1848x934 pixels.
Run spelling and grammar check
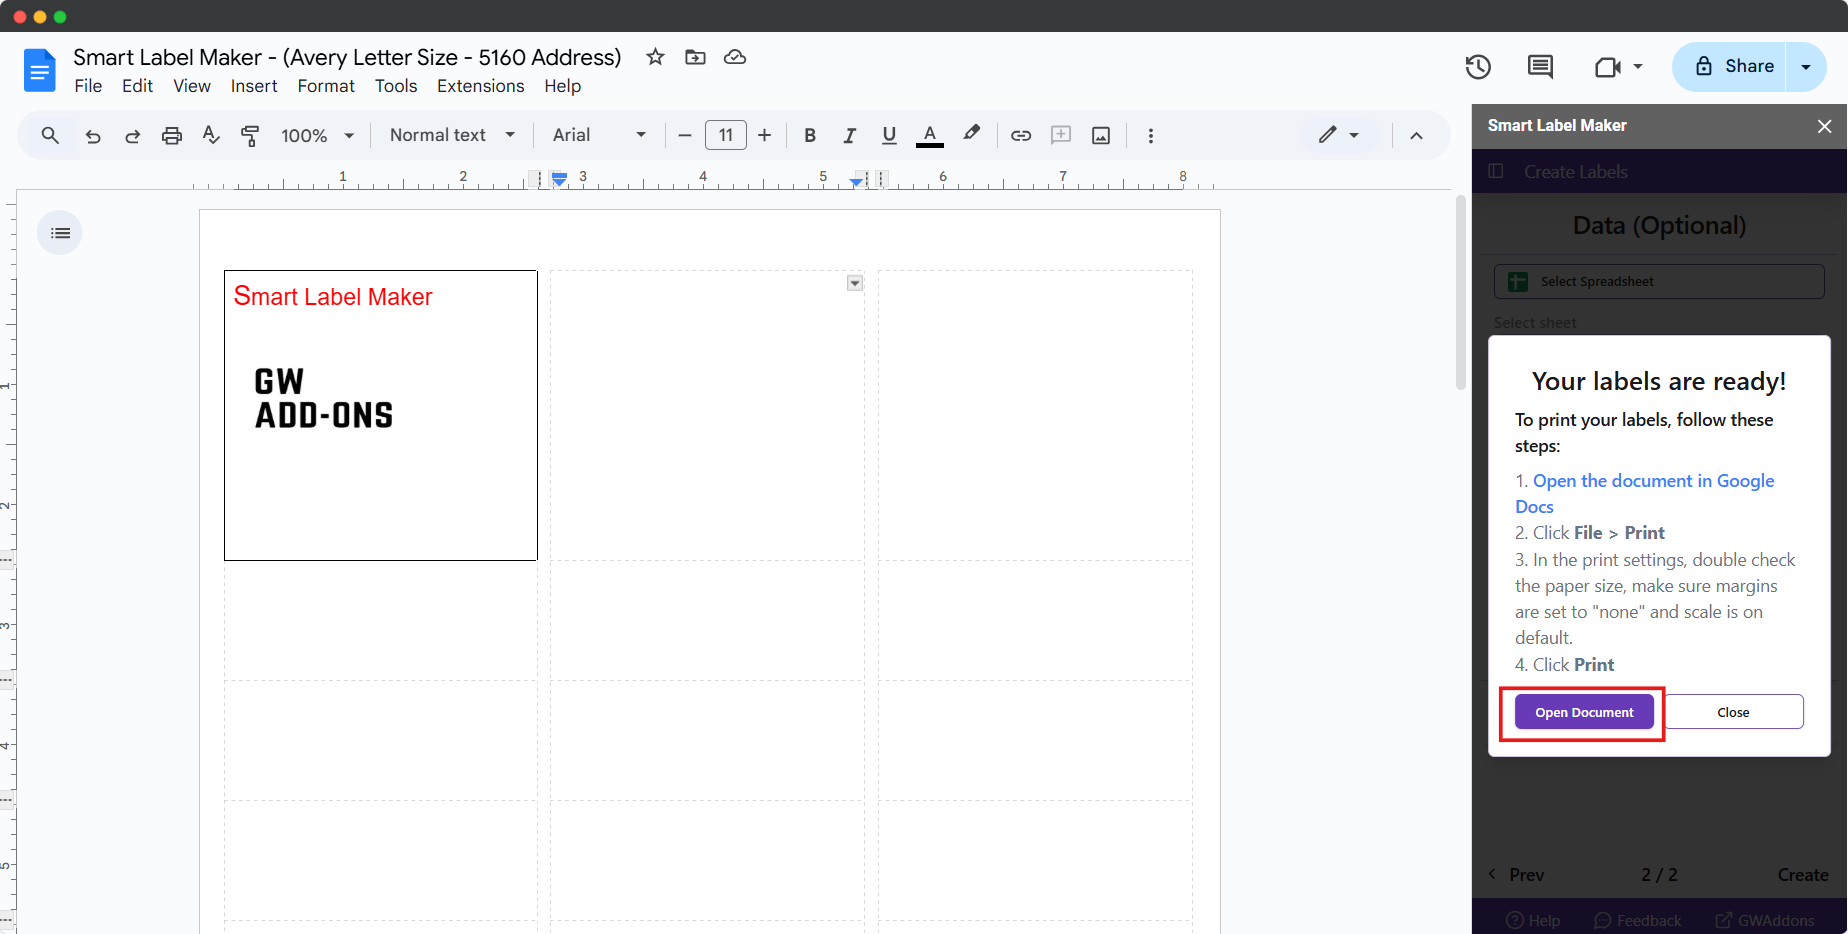click(211, 135)
